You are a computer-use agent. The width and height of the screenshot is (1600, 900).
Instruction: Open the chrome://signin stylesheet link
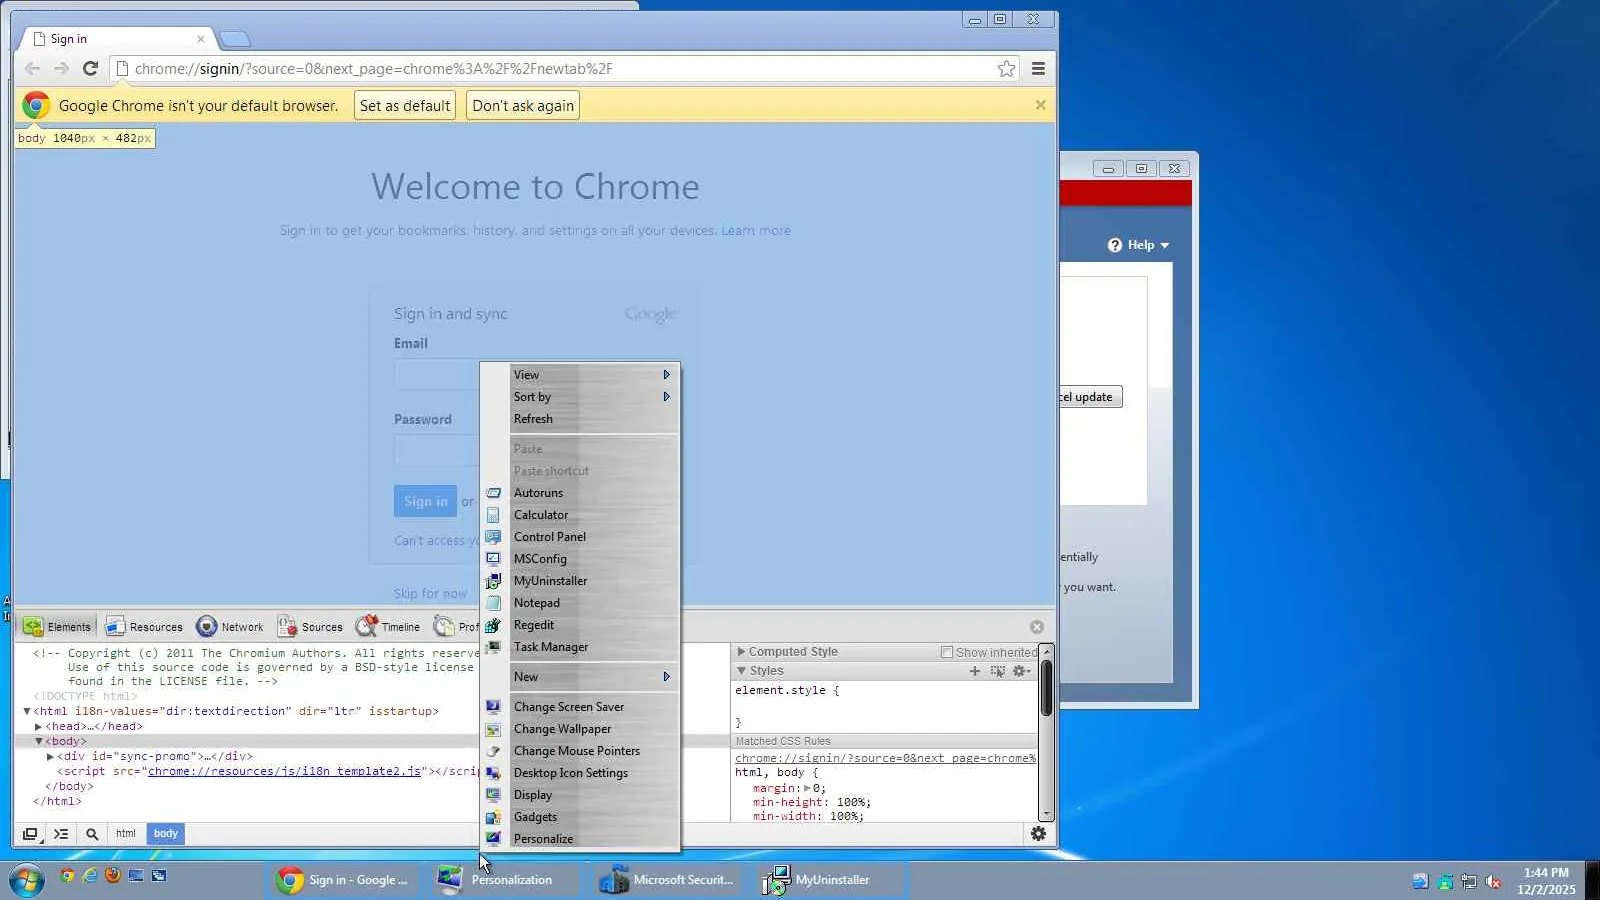click(x=885, y=758)
